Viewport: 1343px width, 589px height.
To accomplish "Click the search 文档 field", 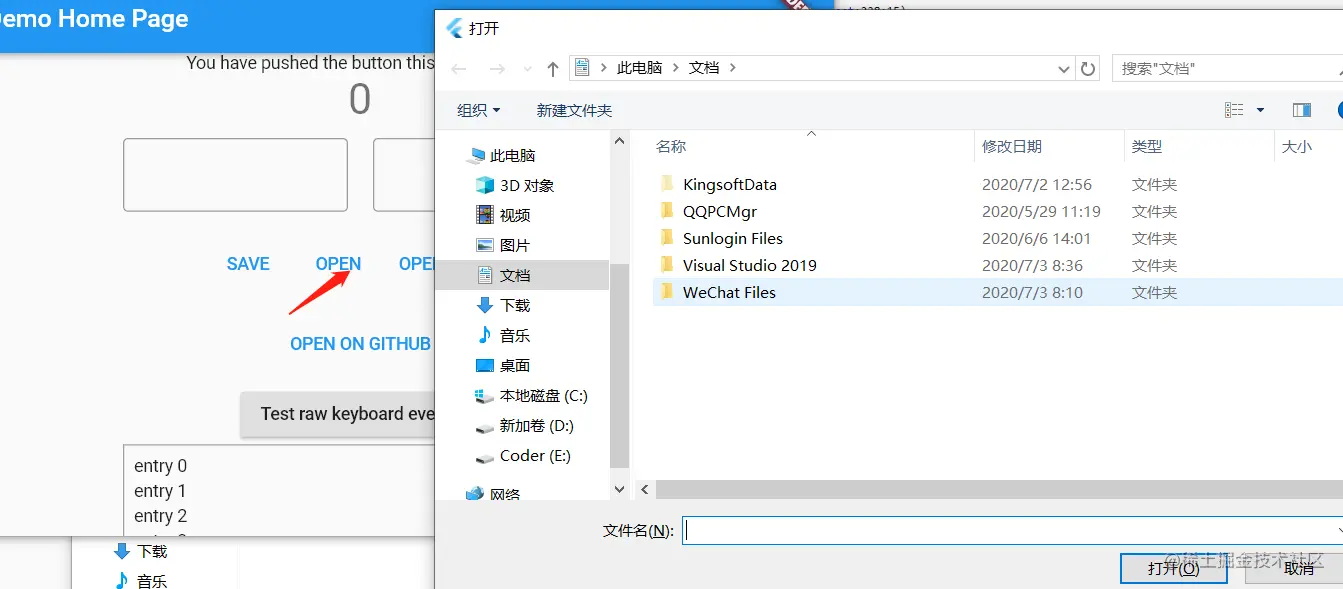I will point(1227,68).
